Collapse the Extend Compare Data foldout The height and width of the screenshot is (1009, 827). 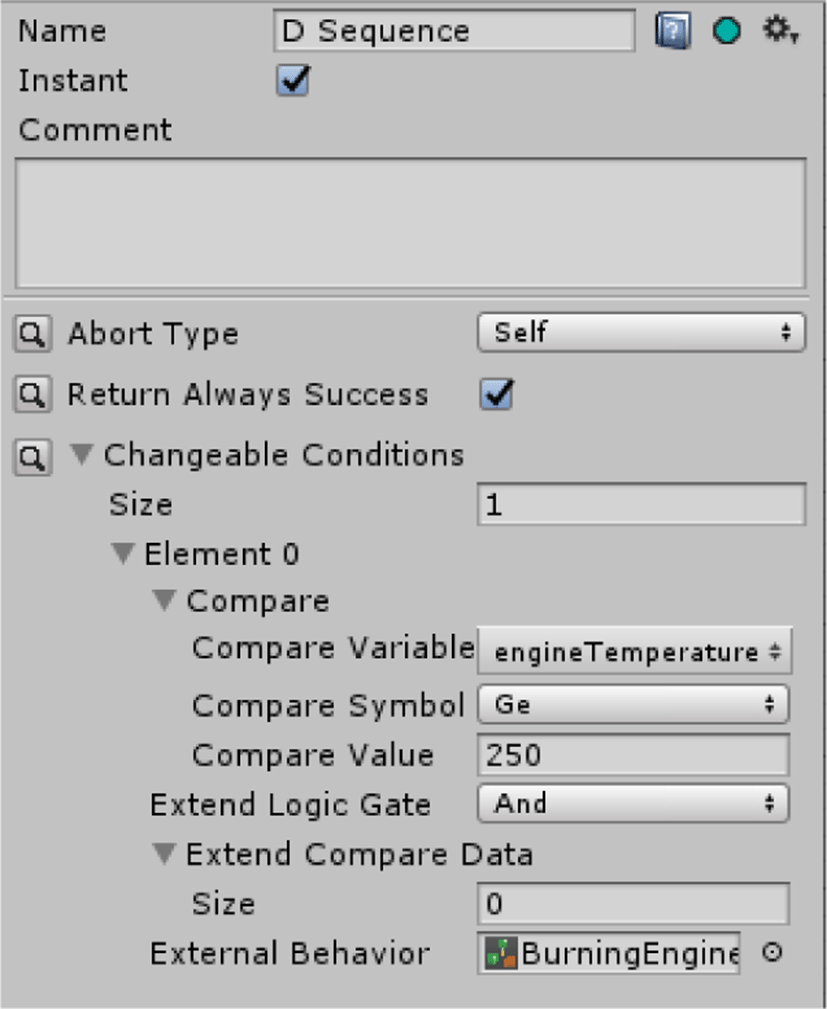164,854
